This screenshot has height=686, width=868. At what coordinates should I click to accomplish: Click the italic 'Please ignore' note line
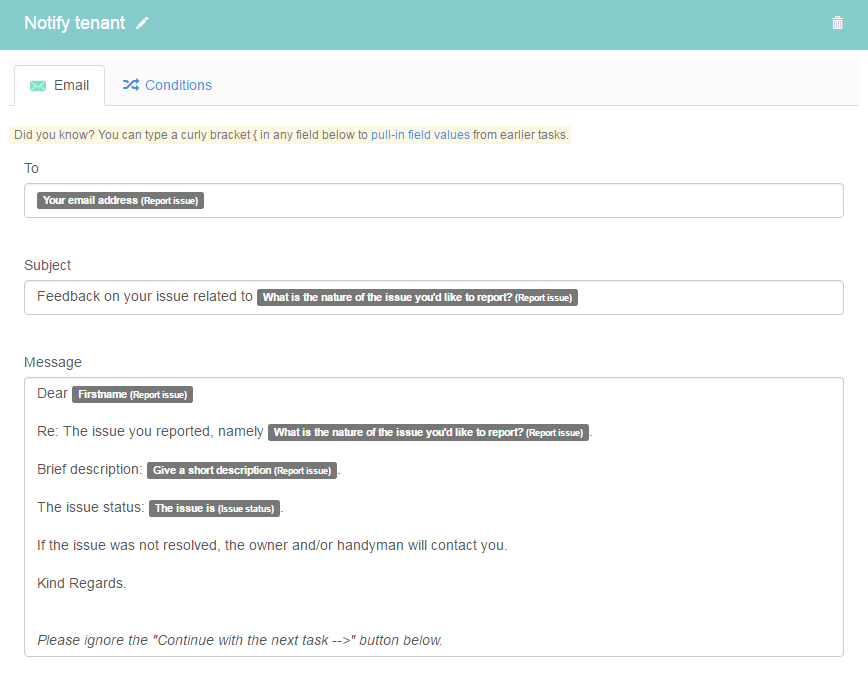(240, 640)
